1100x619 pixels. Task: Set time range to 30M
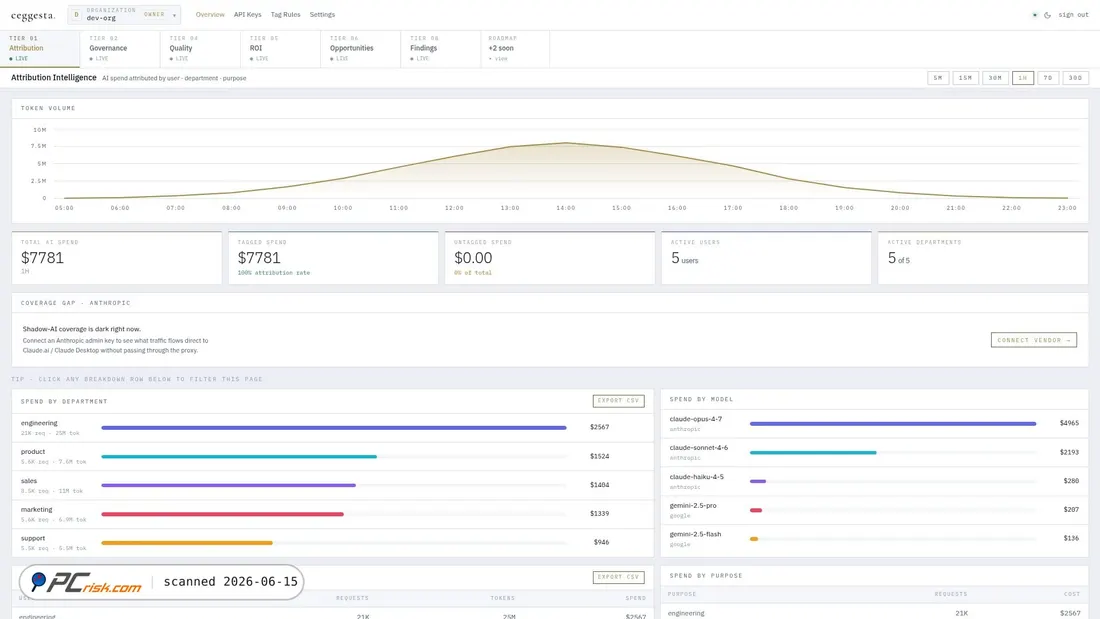tap(995, 78)
